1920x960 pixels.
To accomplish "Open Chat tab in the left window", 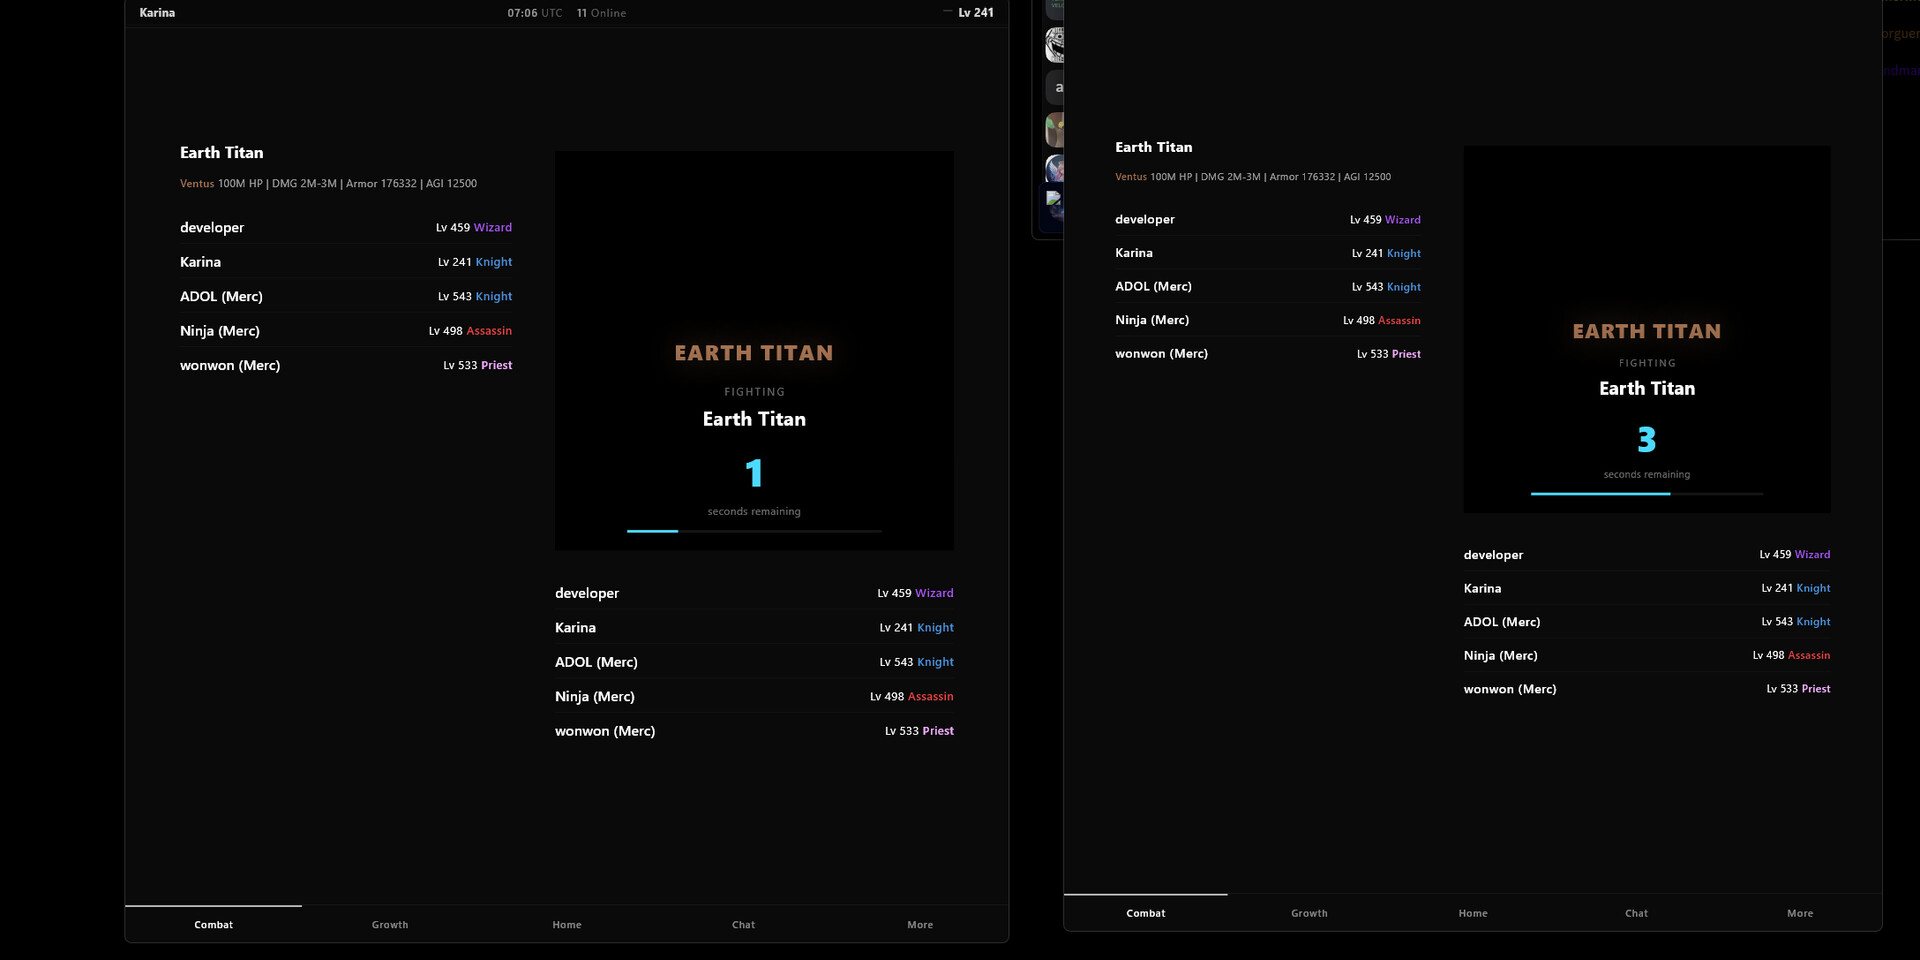I will (x=743, y=924).
